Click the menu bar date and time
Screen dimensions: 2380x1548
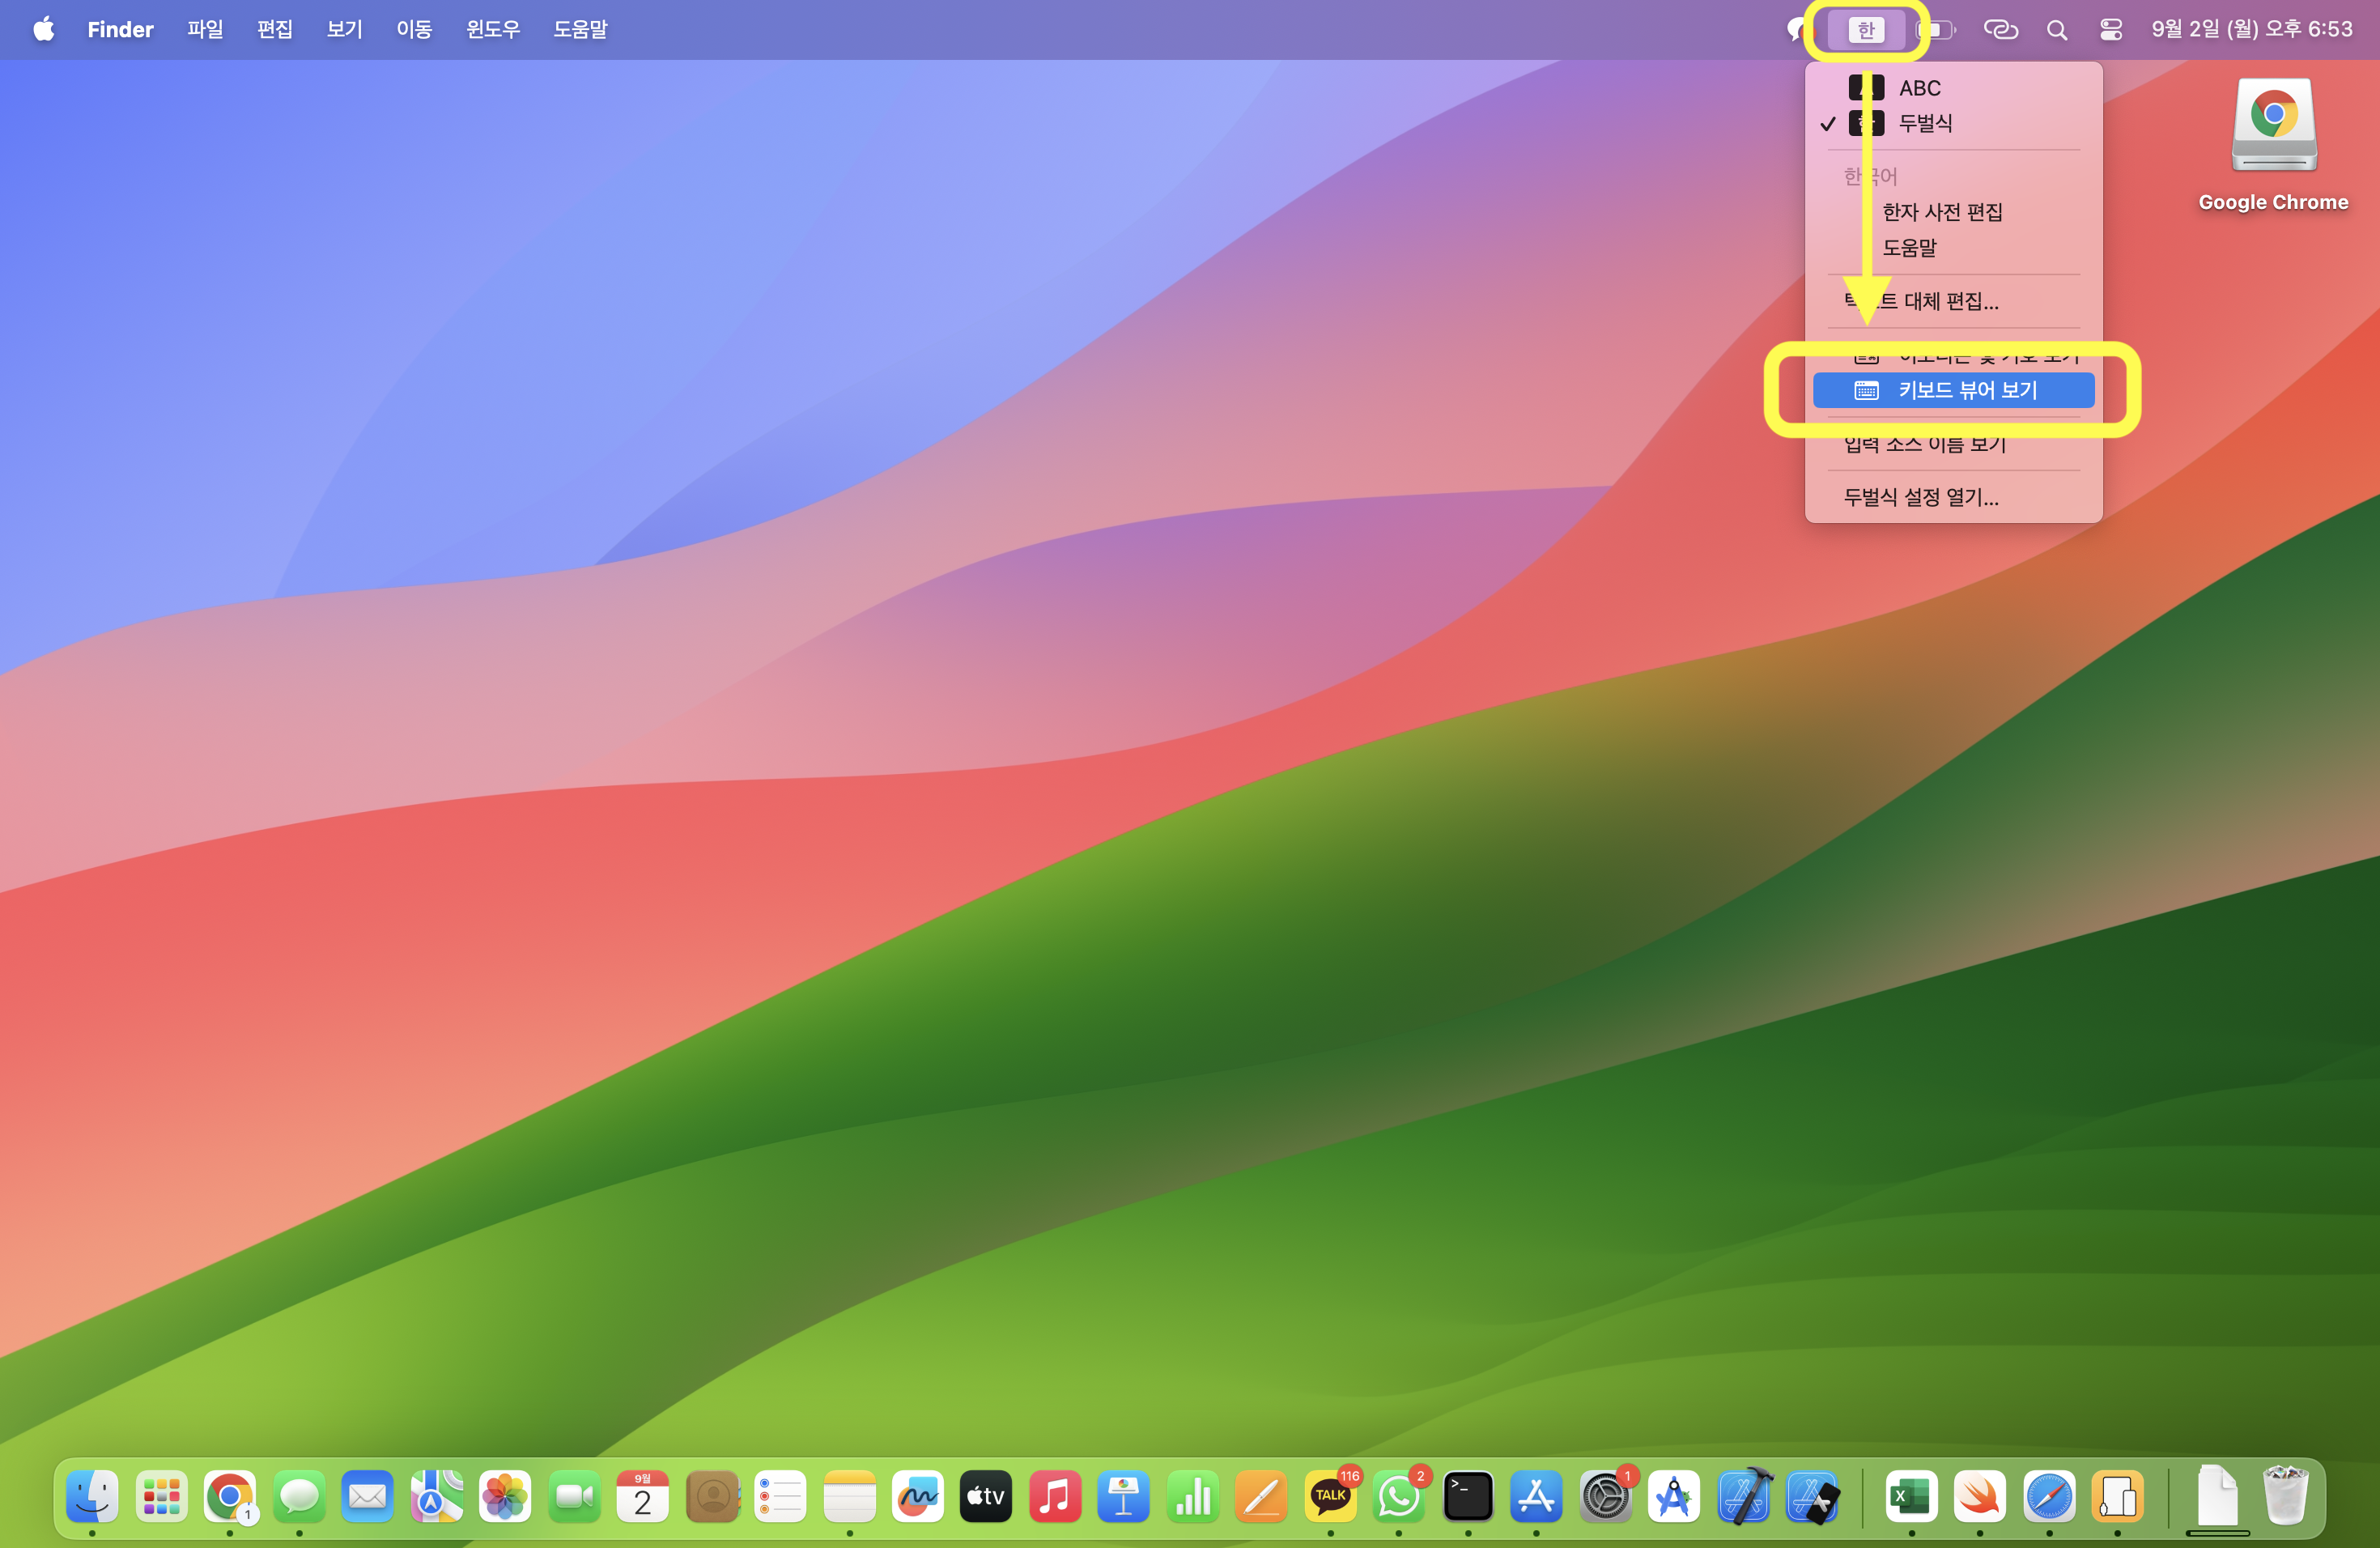pos(2251,30)
